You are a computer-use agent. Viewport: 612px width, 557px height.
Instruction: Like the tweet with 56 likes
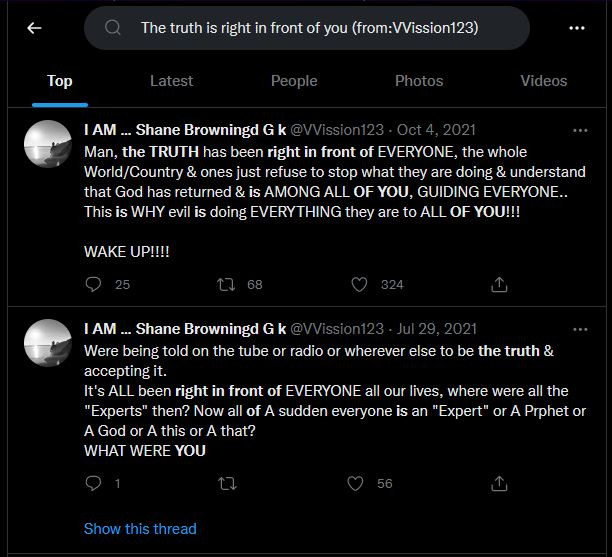coord(355,483)
